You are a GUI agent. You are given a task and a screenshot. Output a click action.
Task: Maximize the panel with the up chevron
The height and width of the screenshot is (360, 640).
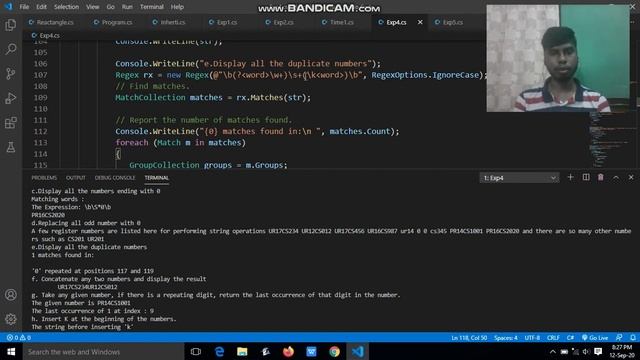[x=616, y=177]
